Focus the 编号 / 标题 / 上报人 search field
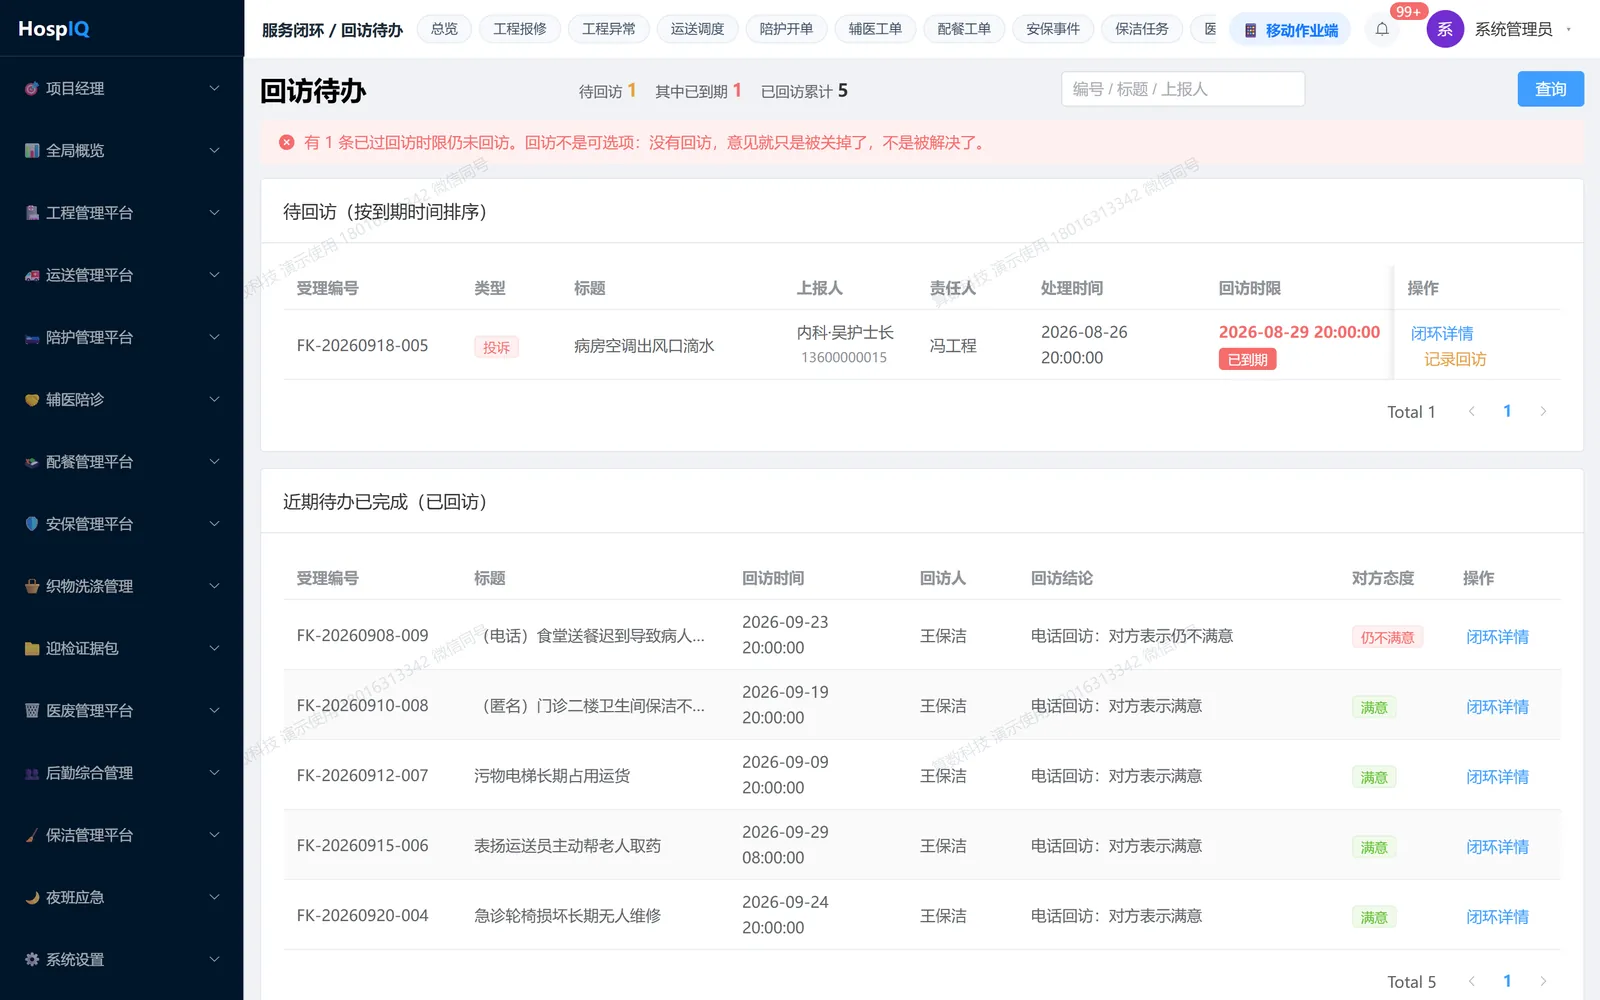The image size is (1600, 1000). (x=1183, y=89)
